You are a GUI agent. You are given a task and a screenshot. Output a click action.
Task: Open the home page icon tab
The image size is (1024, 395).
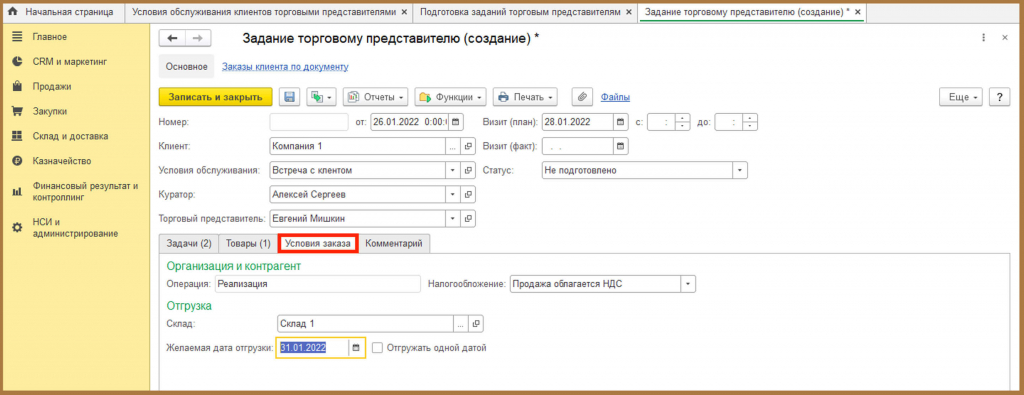tap(12, 12)
